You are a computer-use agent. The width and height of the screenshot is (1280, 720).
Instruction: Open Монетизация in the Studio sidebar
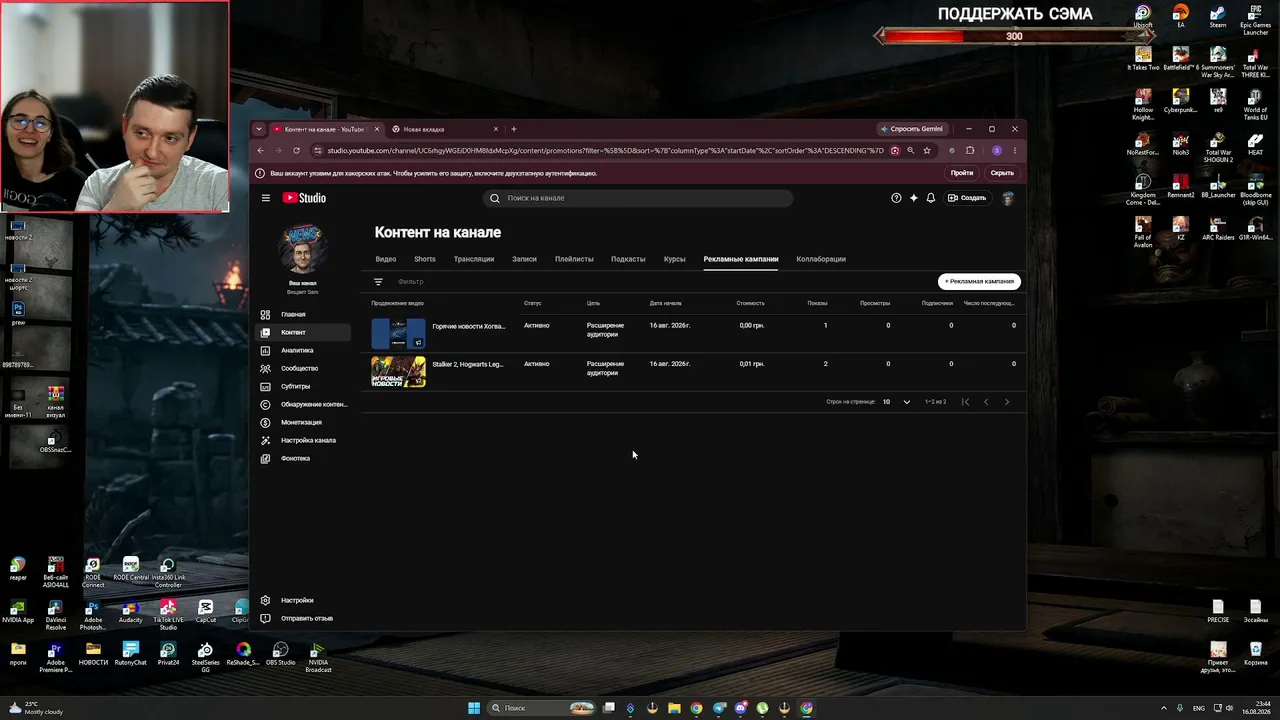point(302,422)
